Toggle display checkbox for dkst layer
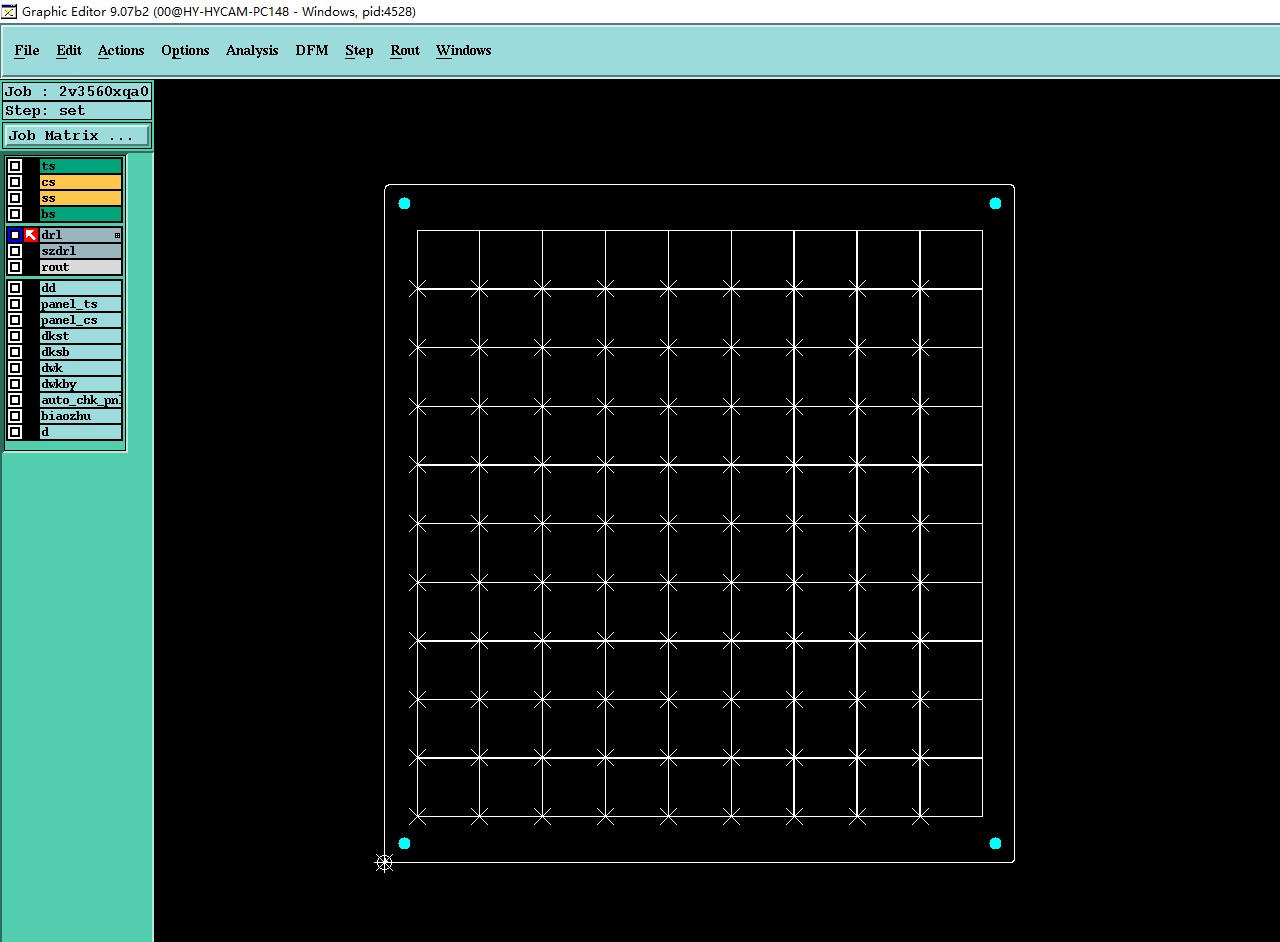This screenshot has height=942, width=1280. pyautogui.click(x=15, y=336)
